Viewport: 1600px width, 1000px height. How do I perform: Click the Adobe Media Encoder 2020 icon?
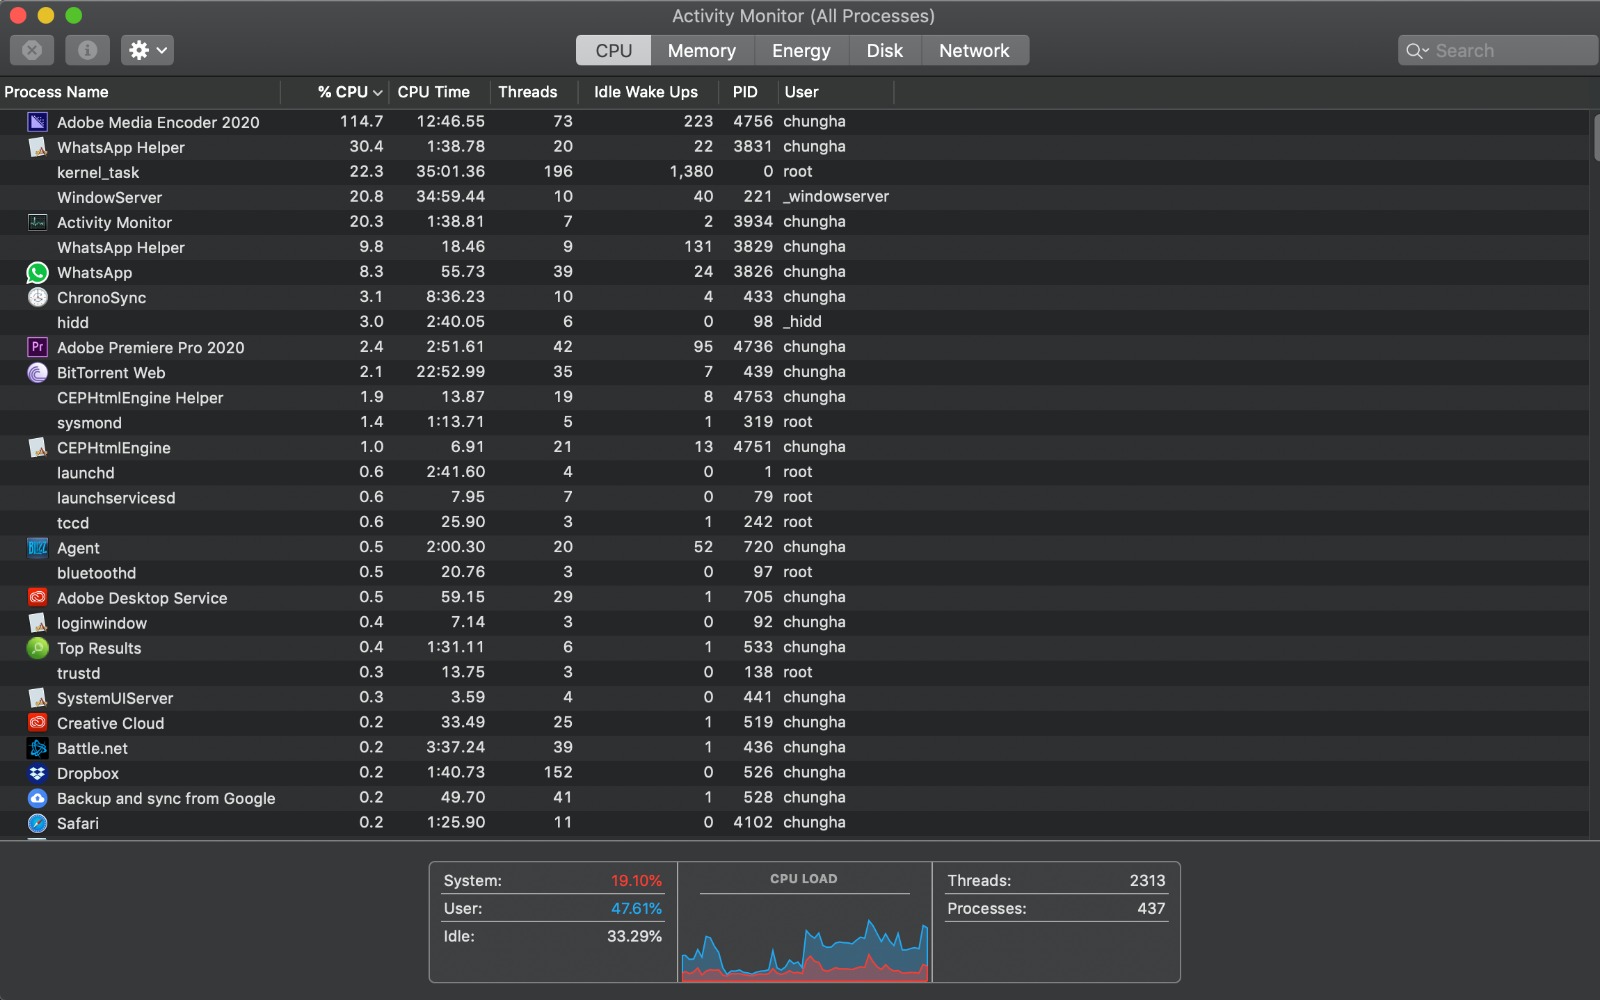(x=37, y=122)
